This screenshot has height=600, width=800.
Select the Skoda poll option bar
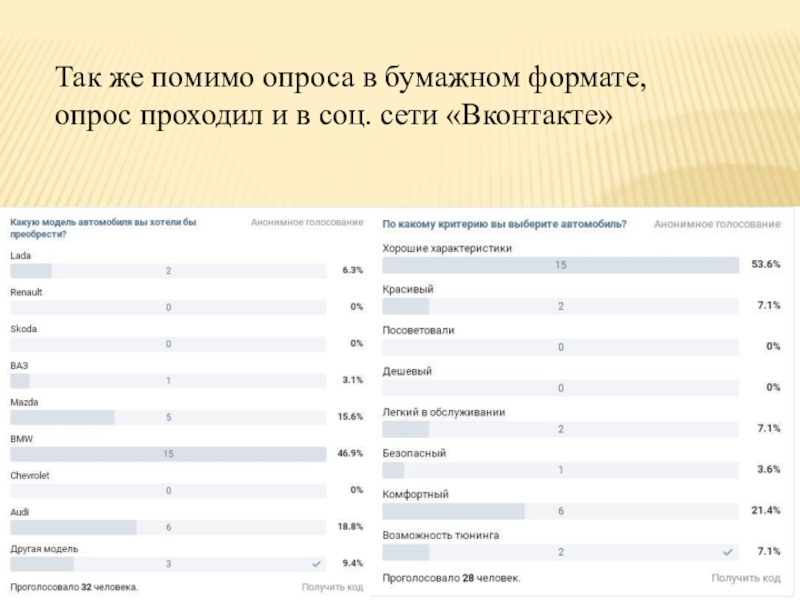[x=168, y=344]
